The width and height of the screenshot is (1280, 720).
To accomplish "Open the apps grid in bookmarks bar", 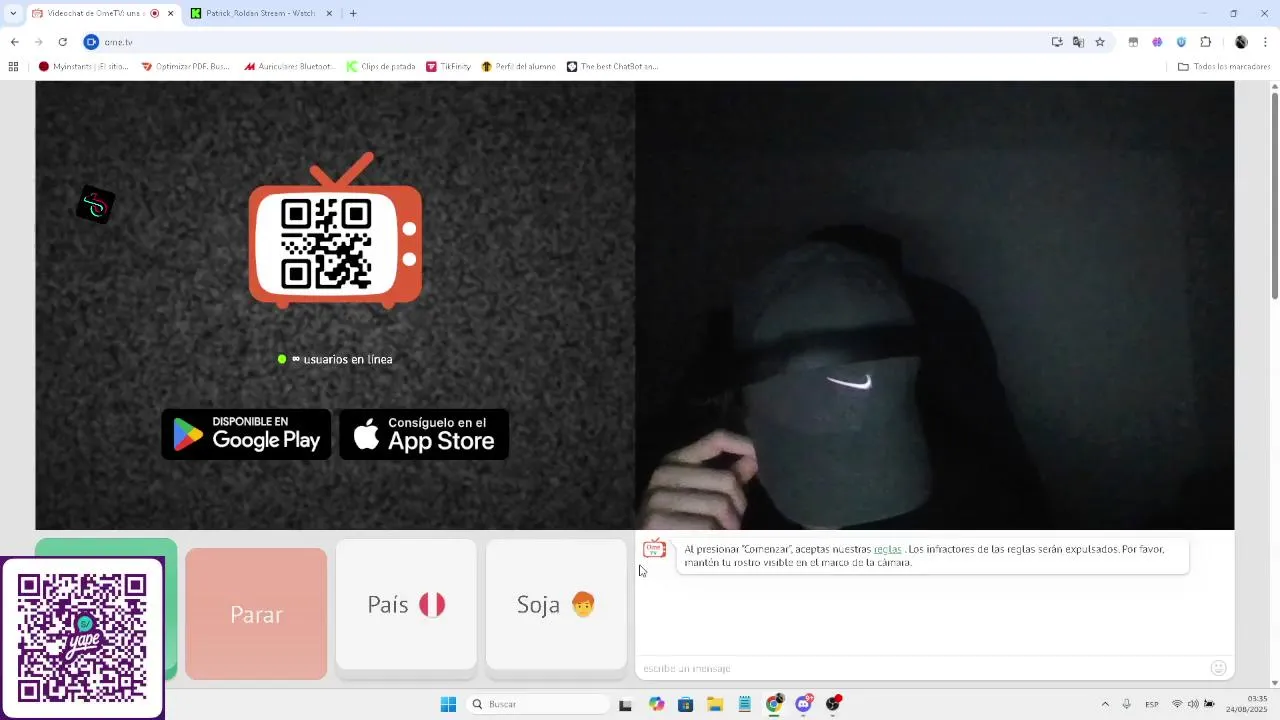I will (x=13, y=67).
